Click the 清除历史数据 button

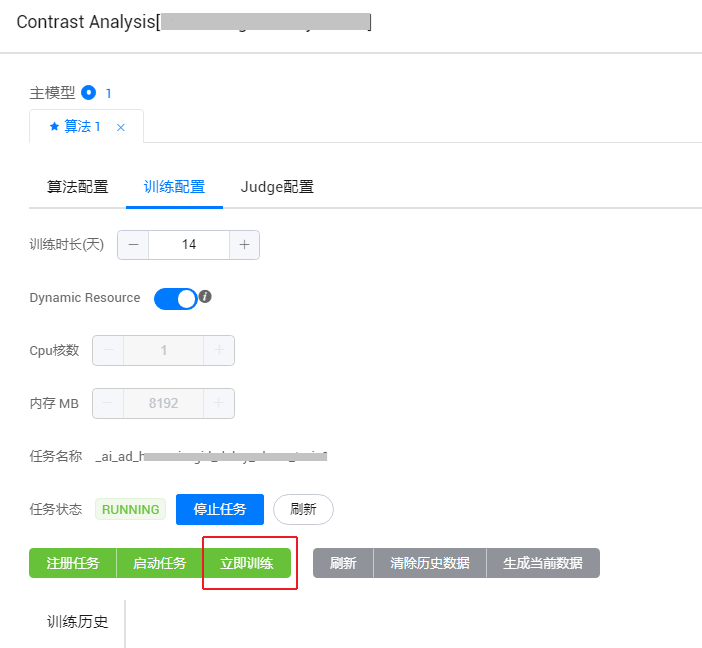click(430, 563)
